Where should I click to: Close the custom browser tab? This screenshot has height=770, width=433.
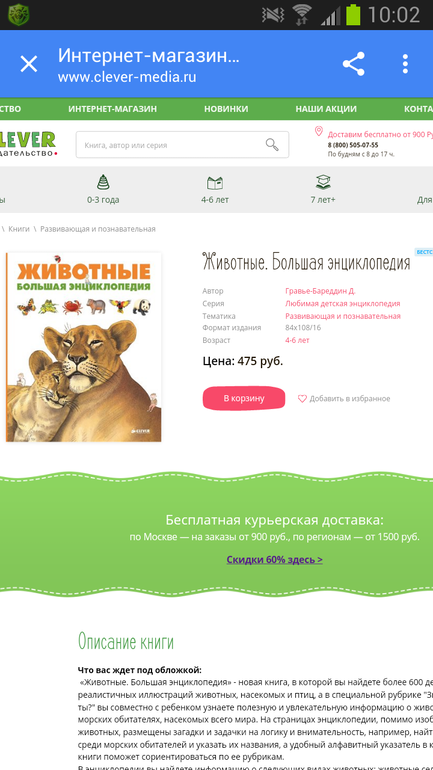pyautogui.click(x=28, y=64)
